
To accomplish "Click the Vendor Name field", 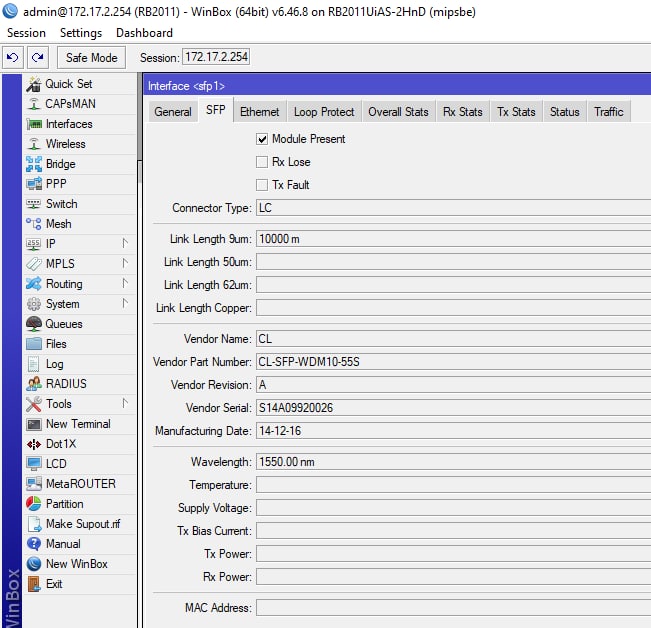I will (453, 339).
